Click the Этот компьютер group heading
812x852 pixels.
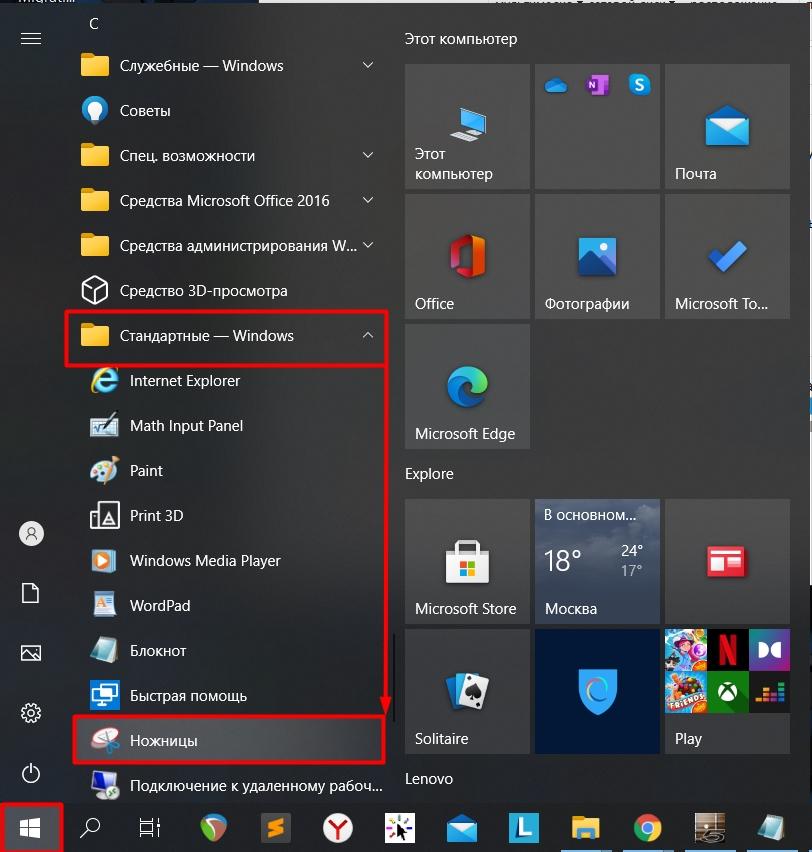point(461,39)
